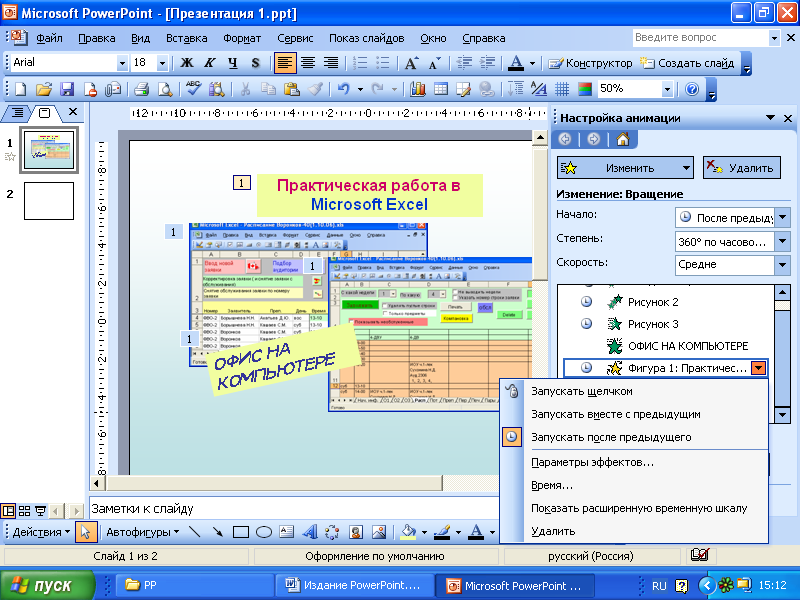The width and height of the screenshot is (800, 600).
Task: Undo the last action
Action: pos(343,89)
